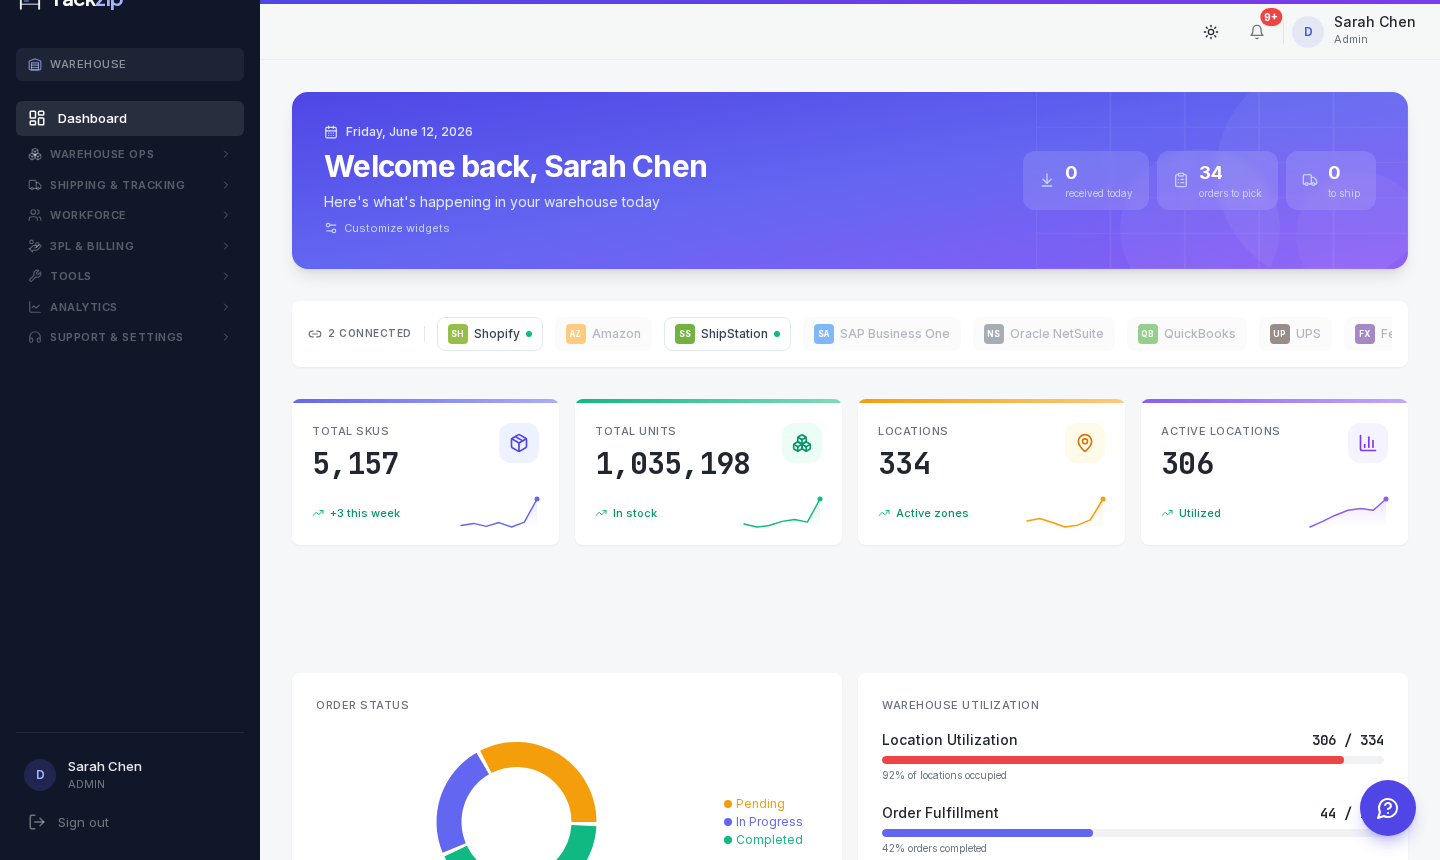The height and width of the screenshot is (860, 1440).
Task: Click the In Progress legend entry
Action: 763,822
